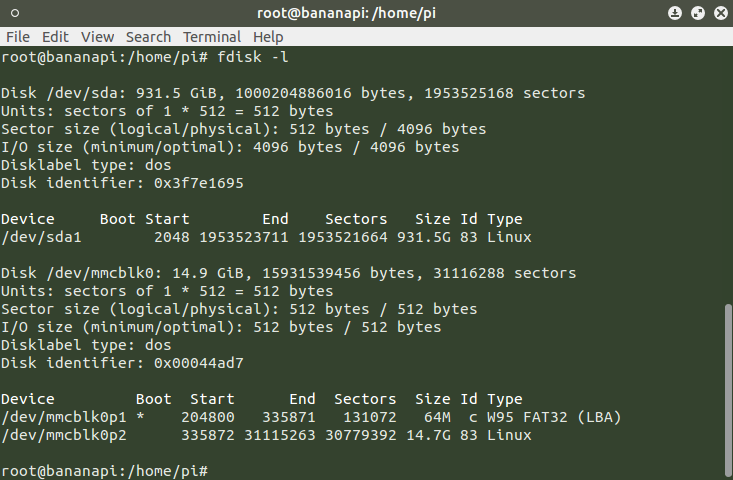
Task: Open the Search menu
Action: [x=148, y=37]
